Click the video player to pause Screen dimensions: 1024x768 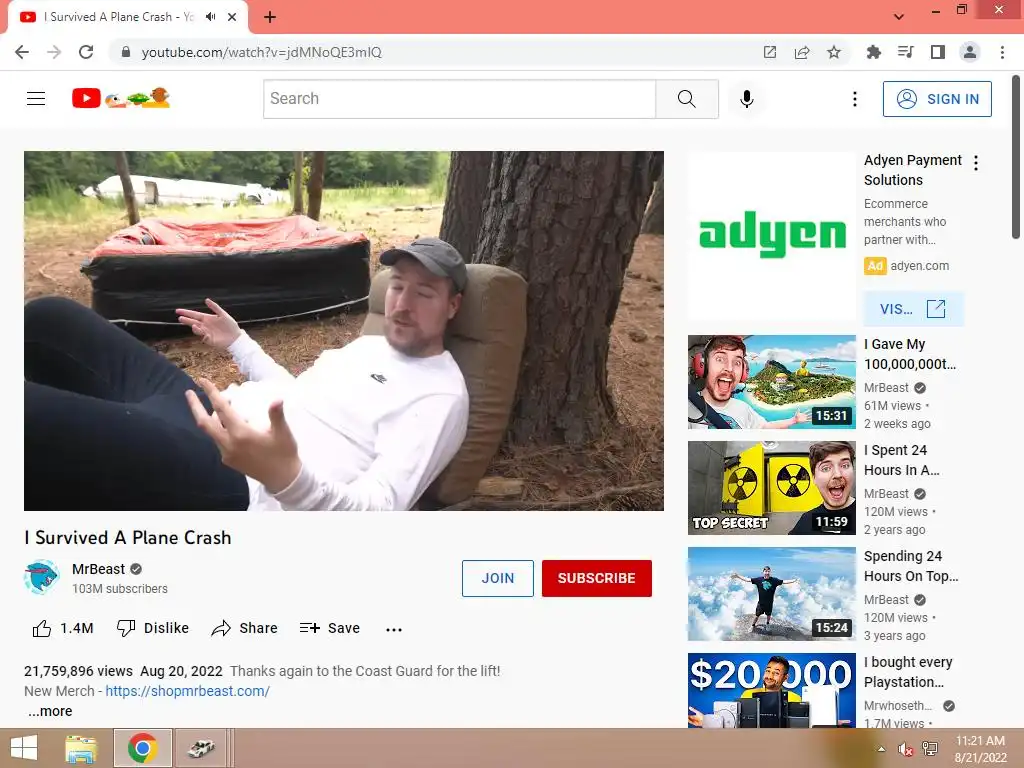pyautogui.click(x=344, y=331)
